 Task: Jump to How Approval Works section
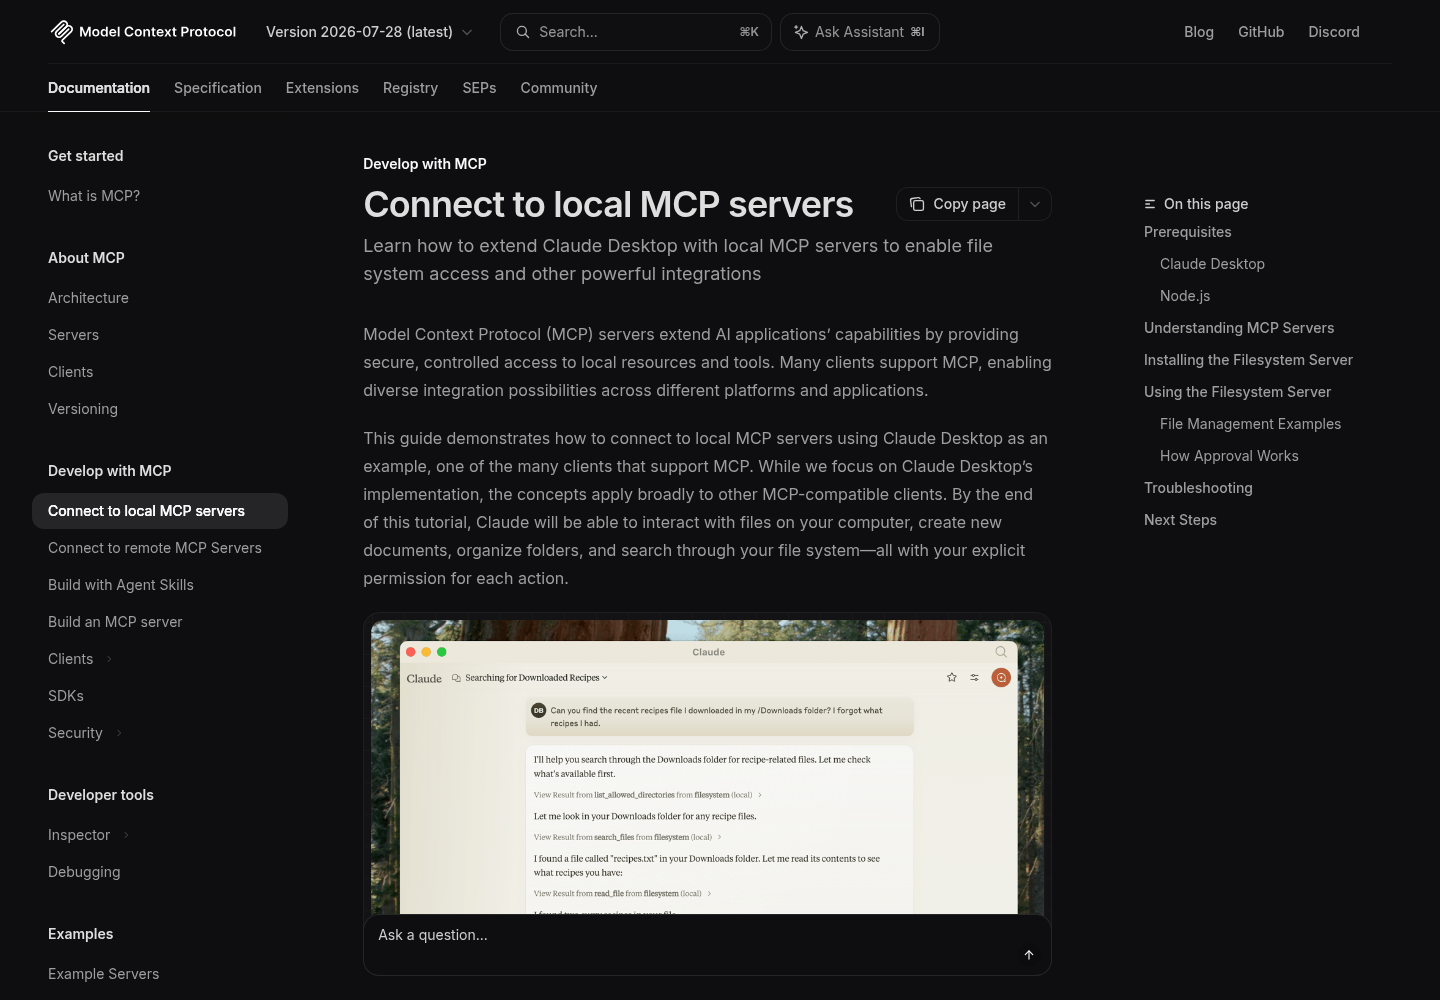click(x=1229, y=456)
